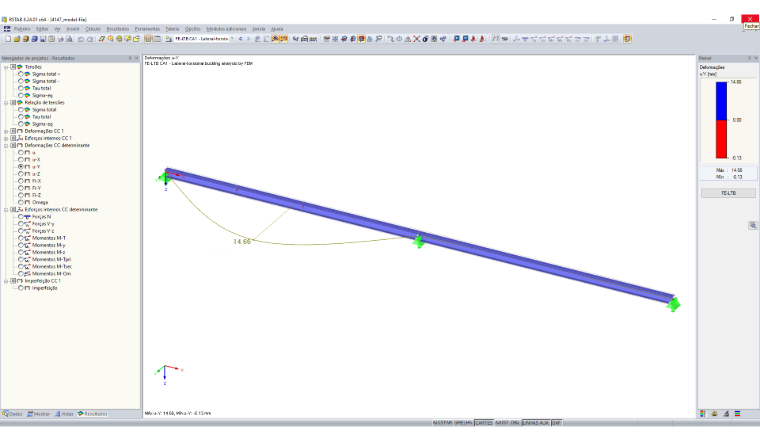Image resolution: width=760 pixels, height=441 pixels.
Task: Toggle LINHAS AUX in status bar
Action: (x=535, y=423)
